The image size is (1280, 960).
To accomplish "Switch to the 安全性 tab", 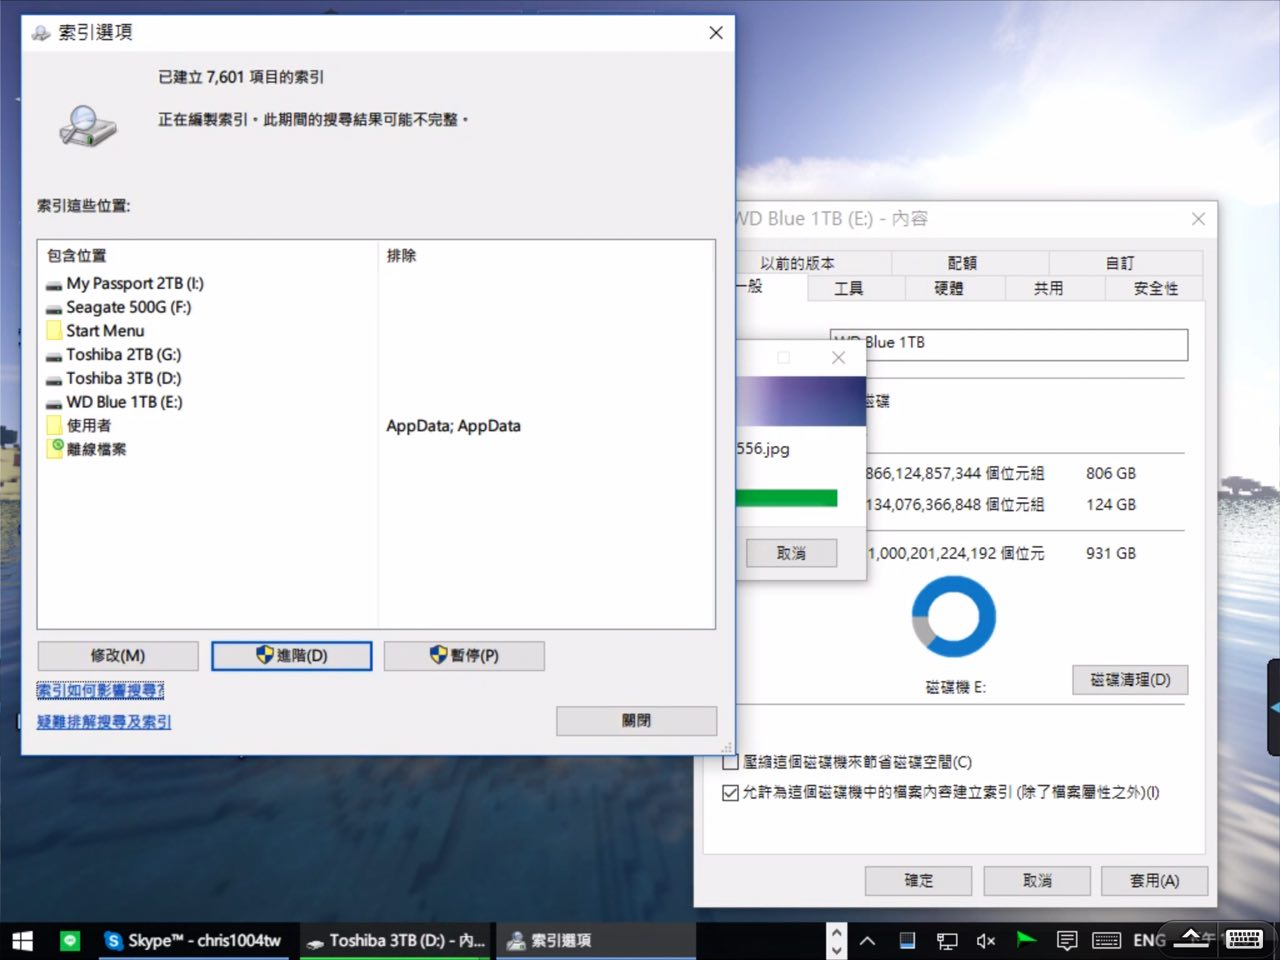I will pos(1156,289).
